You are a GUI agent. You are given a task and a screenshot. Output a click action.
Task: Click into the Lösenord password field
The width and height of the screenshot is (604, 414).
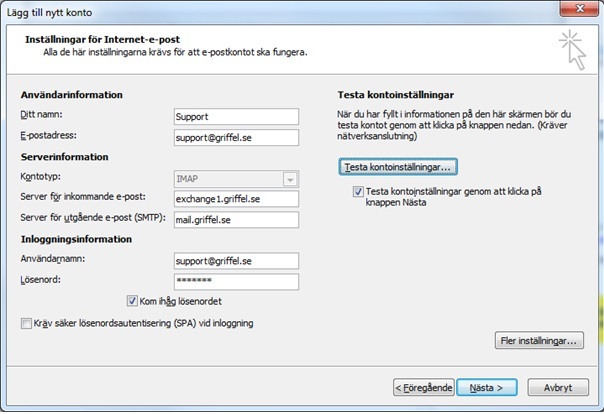click(x=236, y=282)
